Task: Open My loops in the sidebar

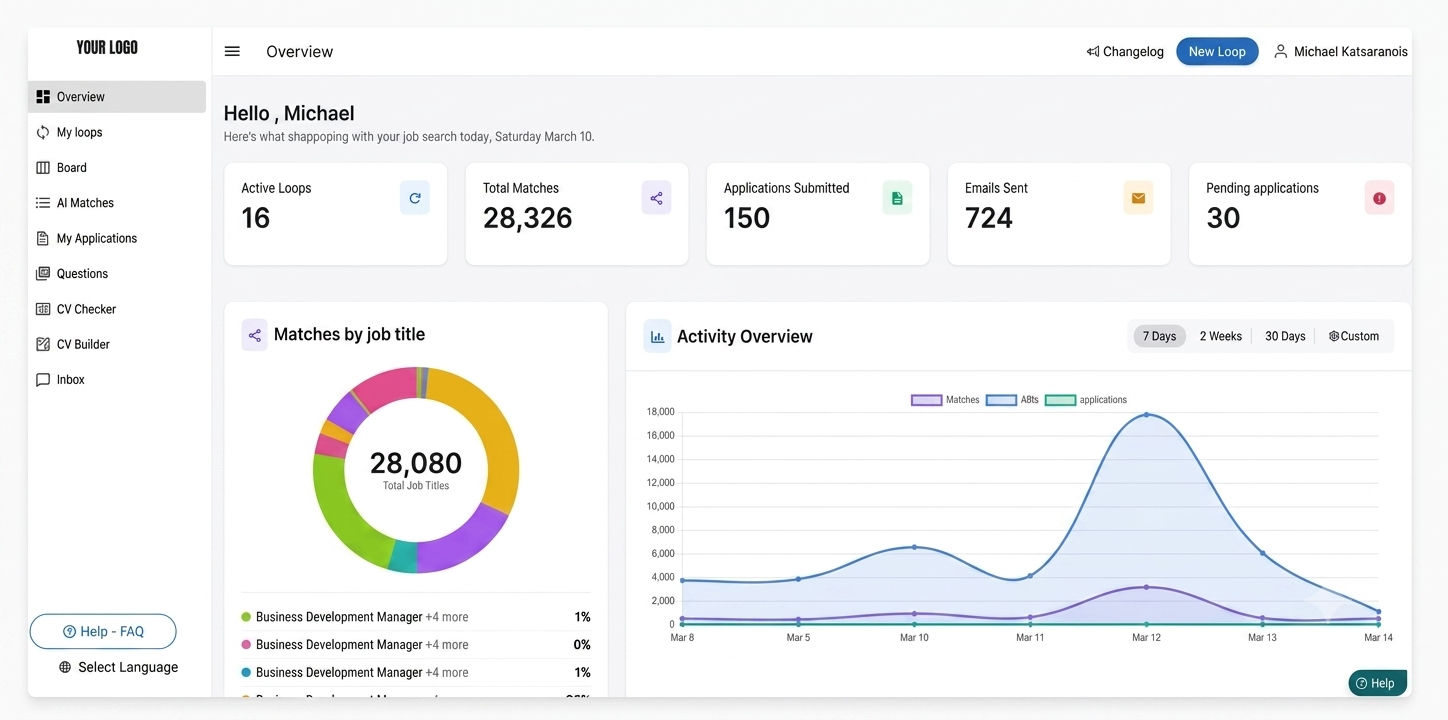Action: pyautogui.click(x=117, y=132)
